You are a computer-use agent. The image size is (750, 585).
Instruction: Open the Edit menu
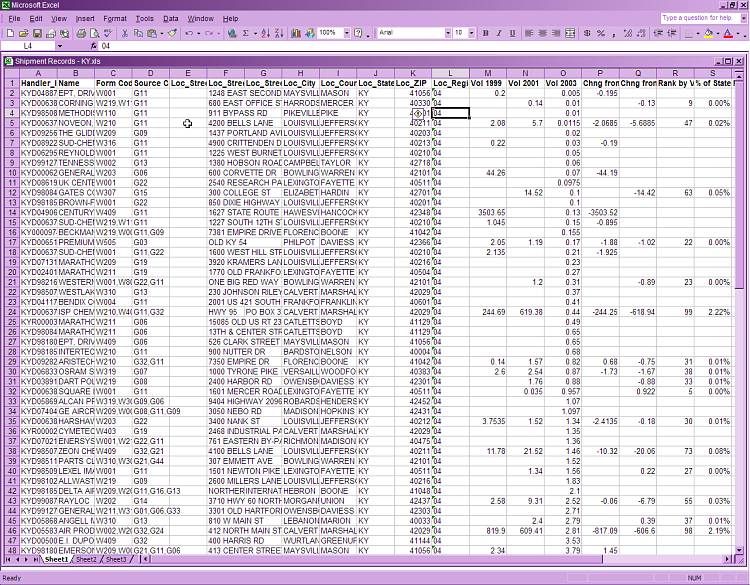click(36, 19)
